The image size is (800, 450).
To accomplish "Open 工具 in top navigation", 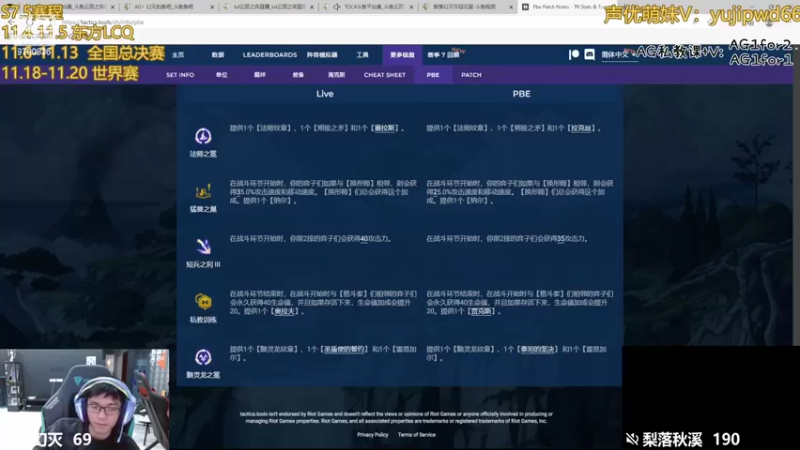I will click(362, 55).
